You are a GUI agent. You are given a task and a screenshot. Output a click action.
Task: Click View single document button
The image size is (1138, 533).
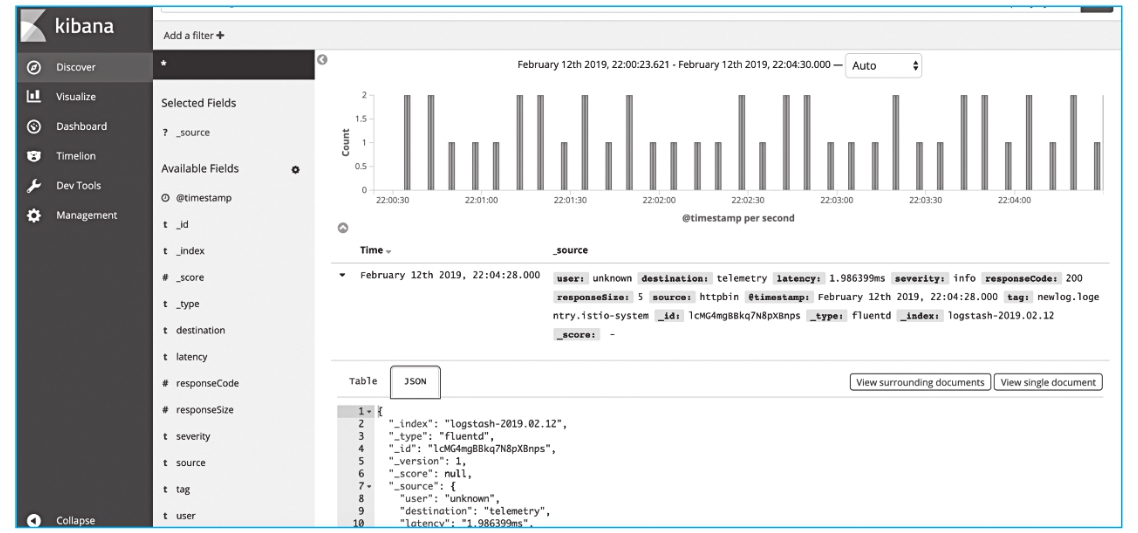pos(1048,382)
